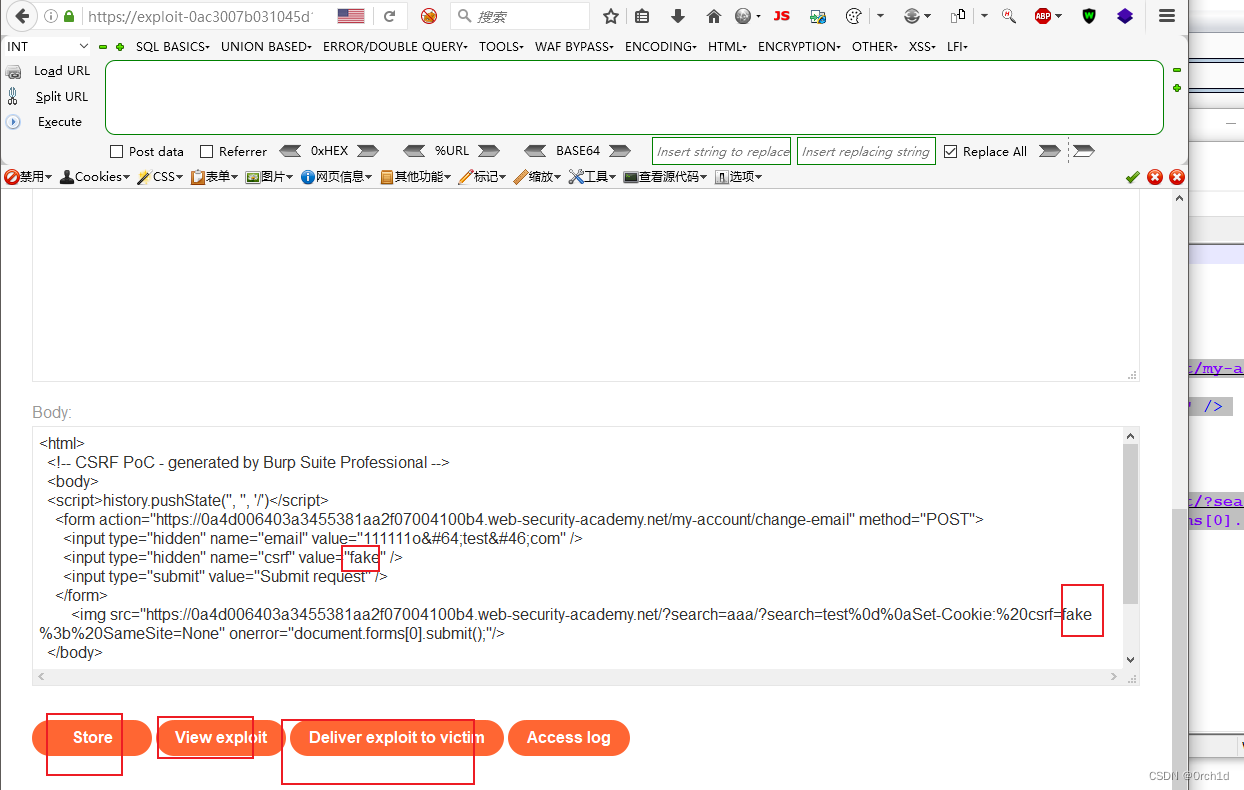The height and width of the screenshot is (790, 1244).
Task: Click the 0xHEX decode left arrow
Action: [x=290, y=151]
